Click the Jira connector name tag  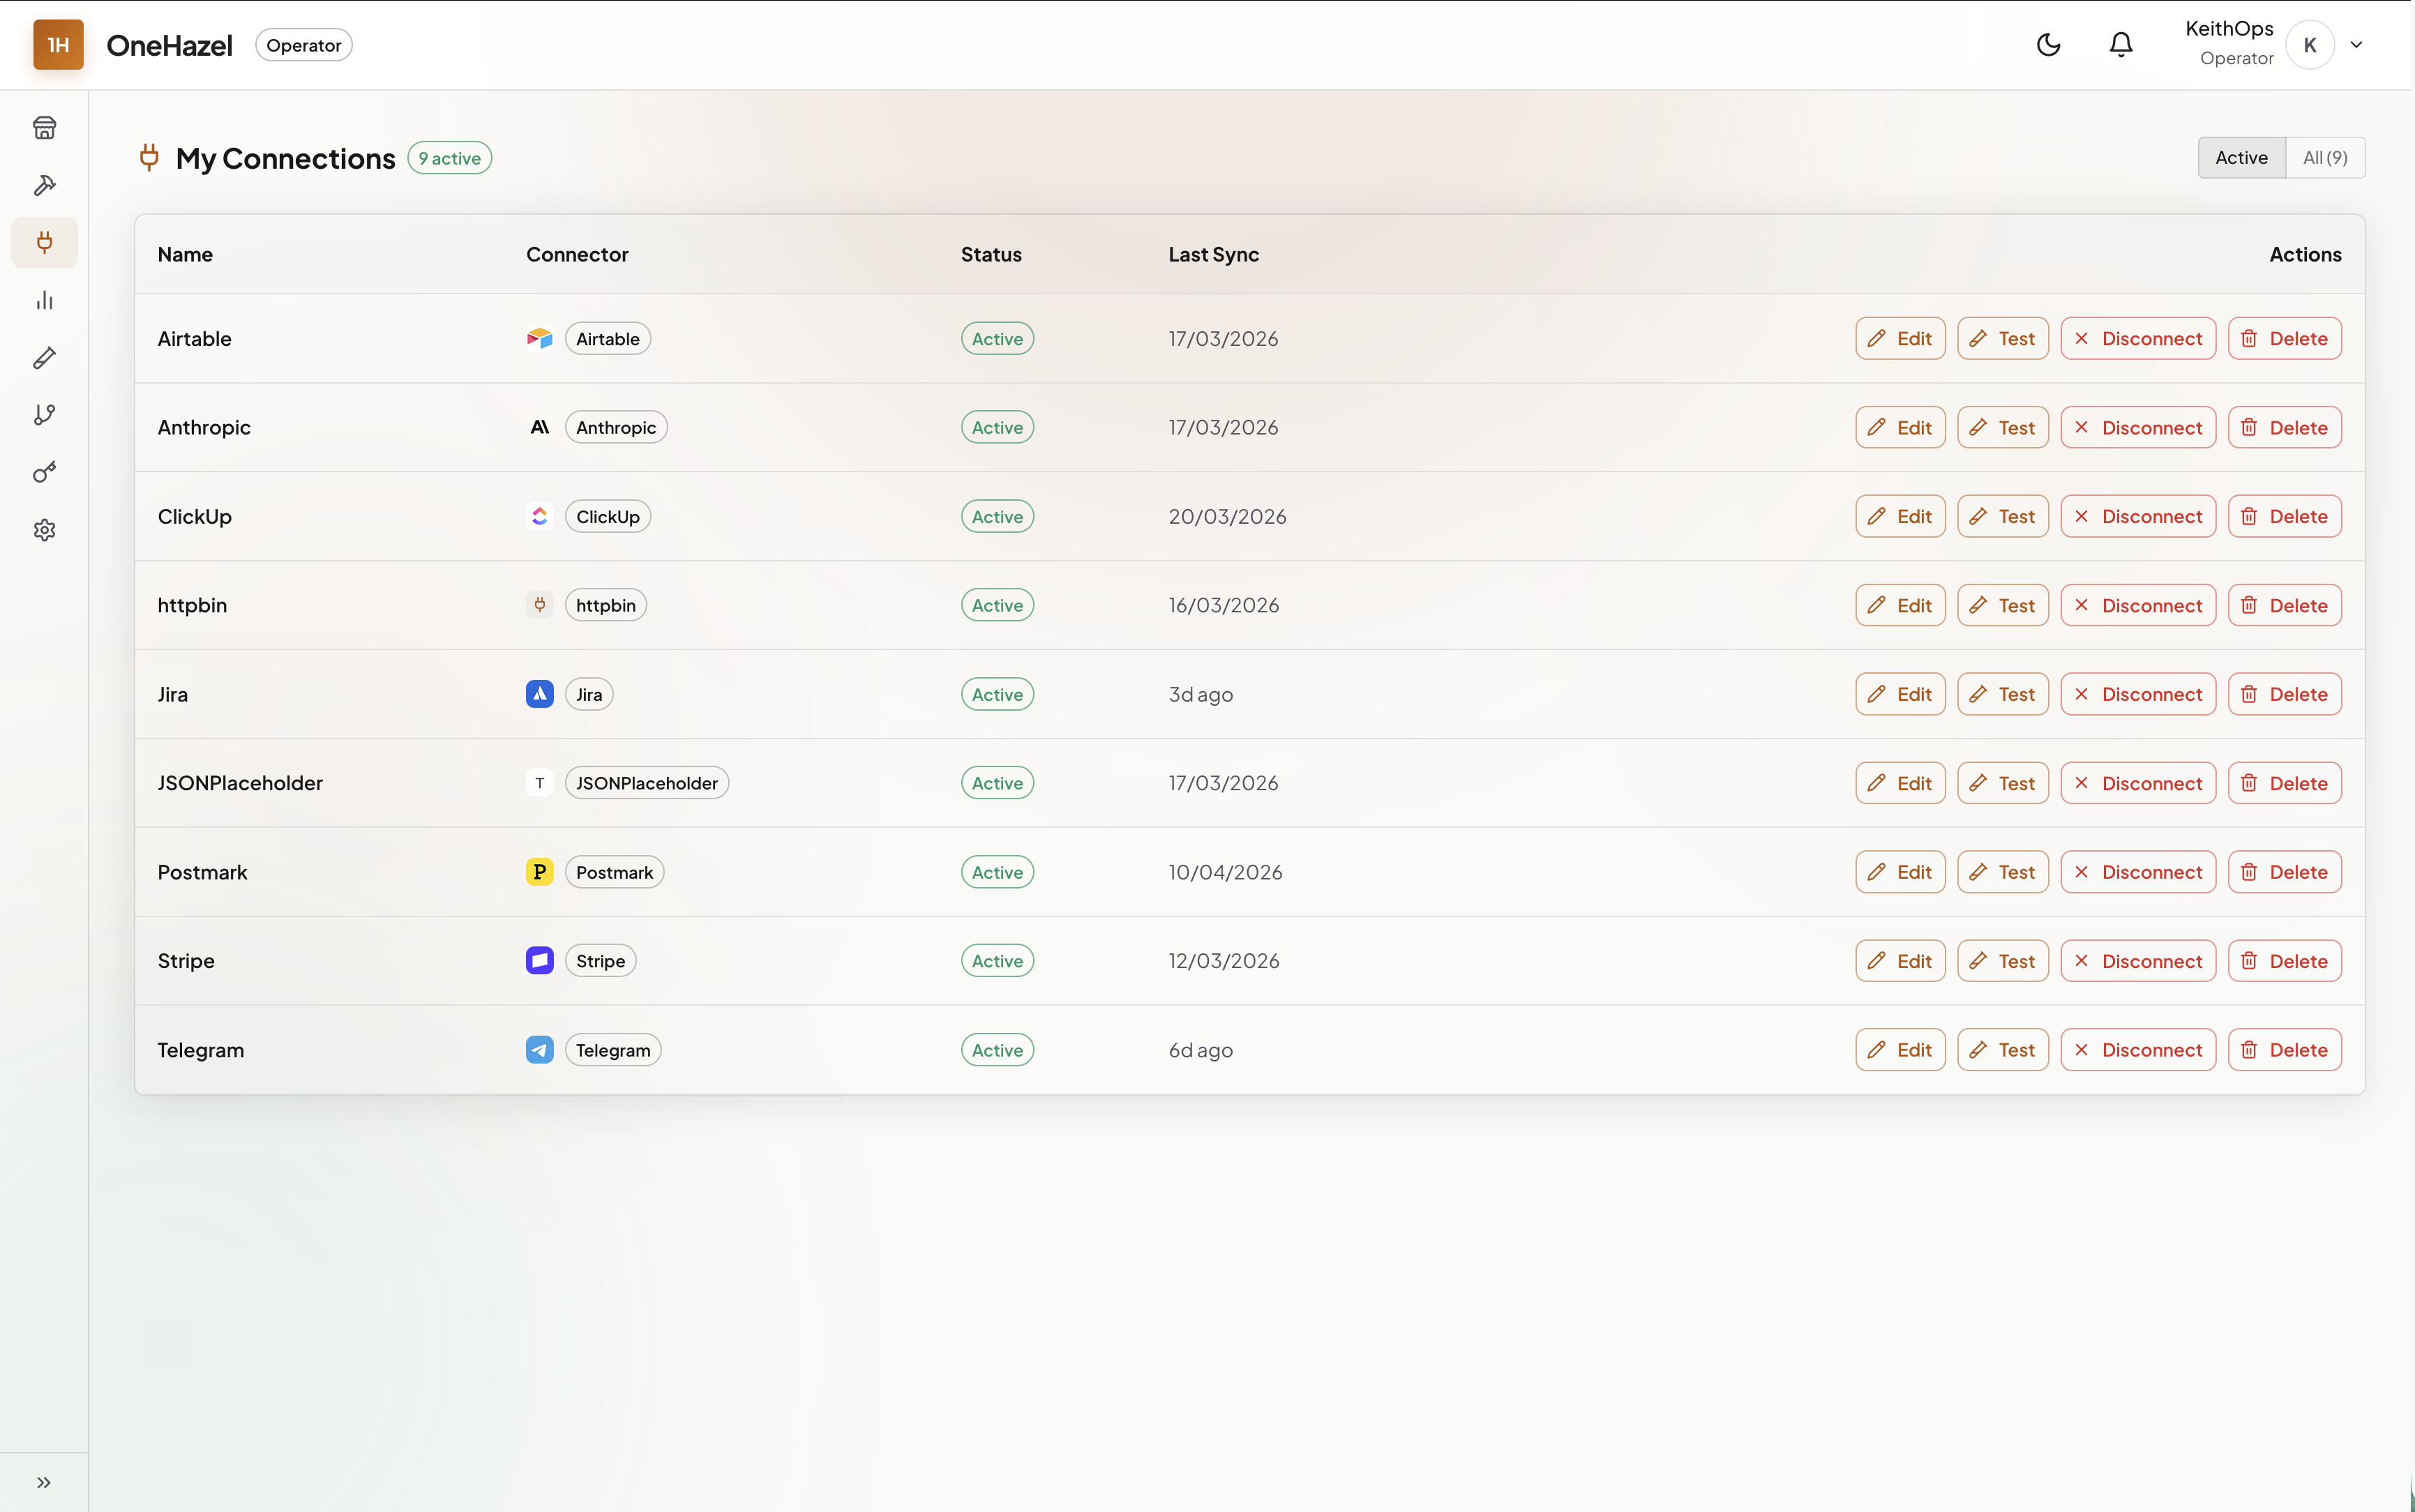point(589,694)
